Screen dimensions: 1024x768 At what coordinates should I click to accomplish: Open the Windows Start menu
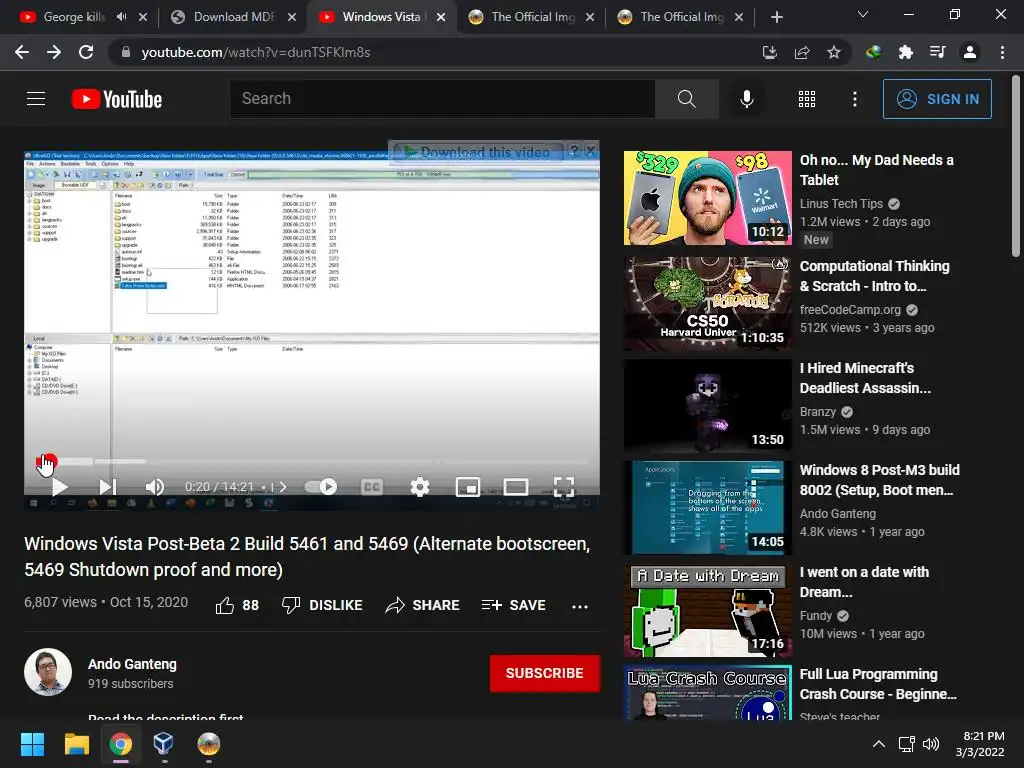pyautogui.click(x=32, y=744)
